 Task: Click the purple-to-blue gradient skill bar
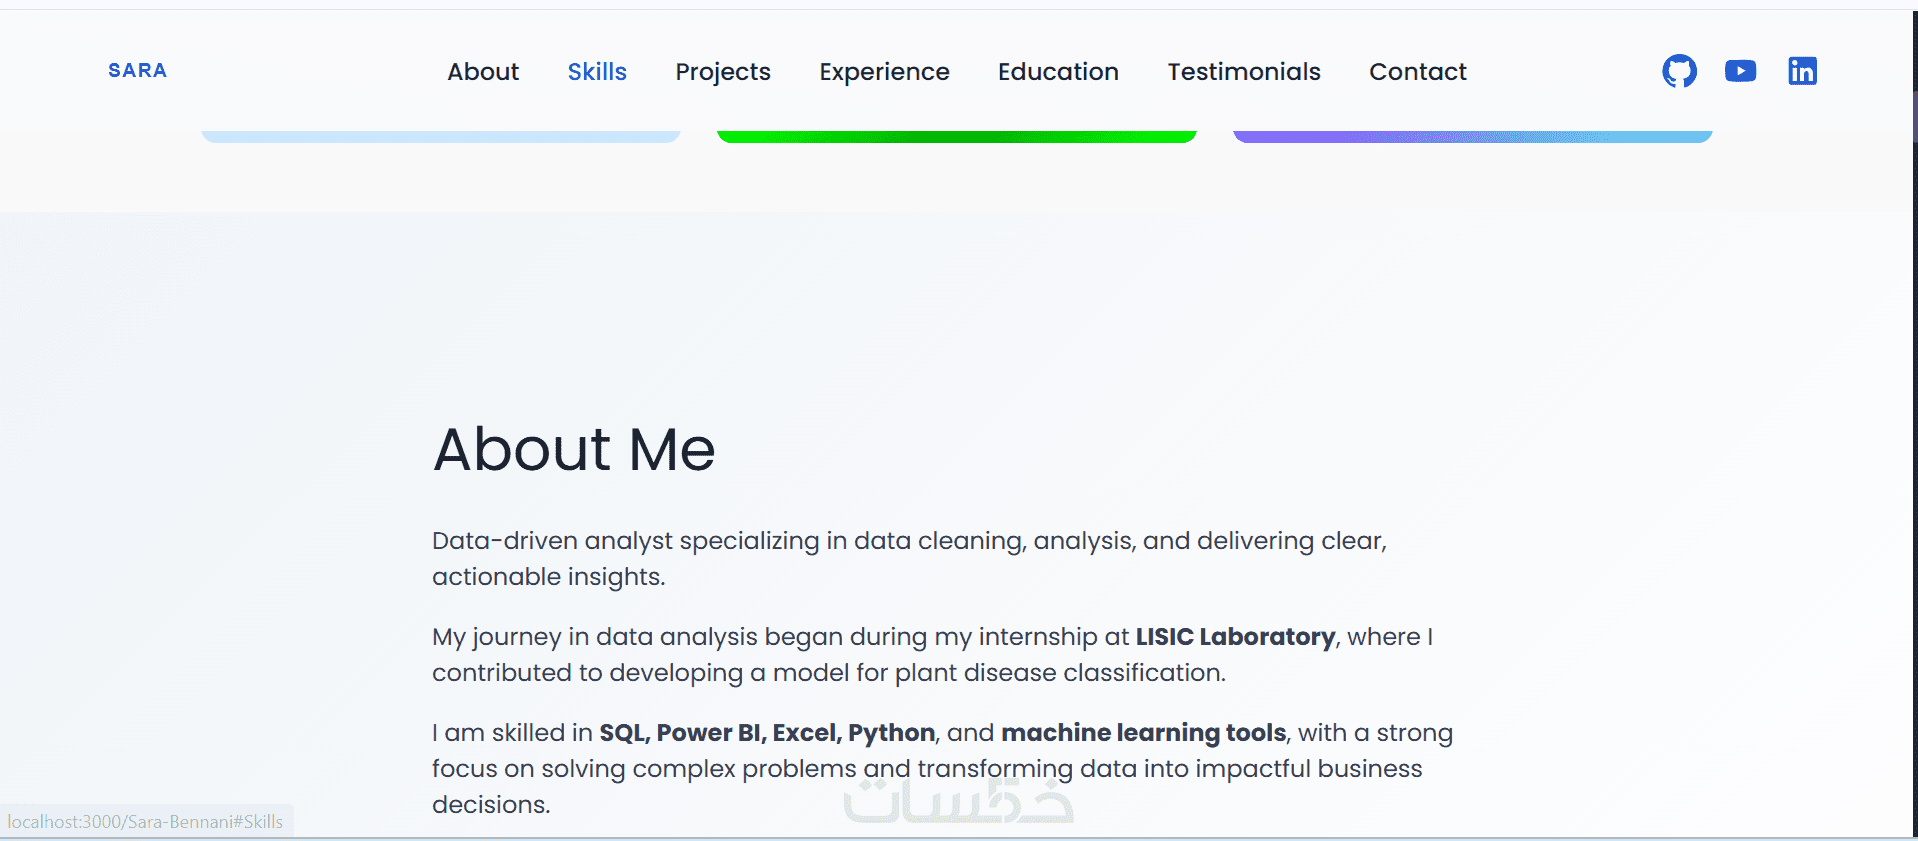click(1472, 137)
